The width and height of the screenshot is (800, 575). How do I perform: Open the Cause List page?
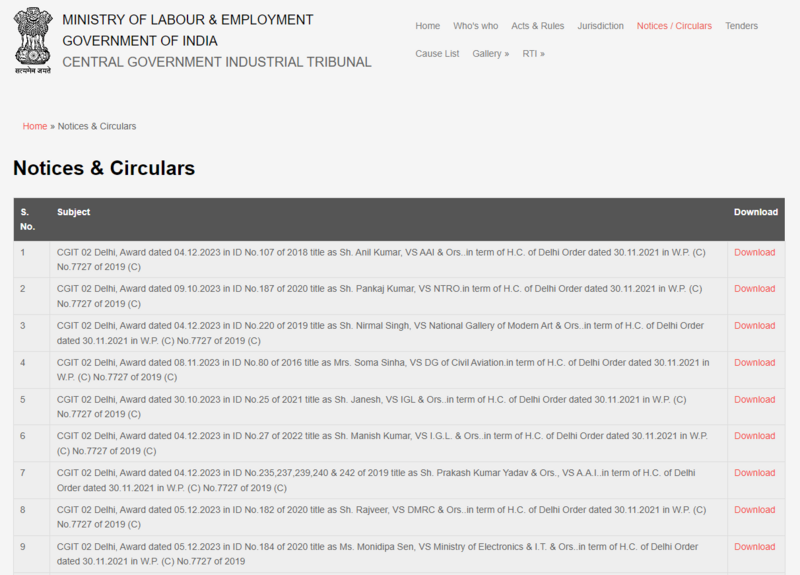(437, 54)
